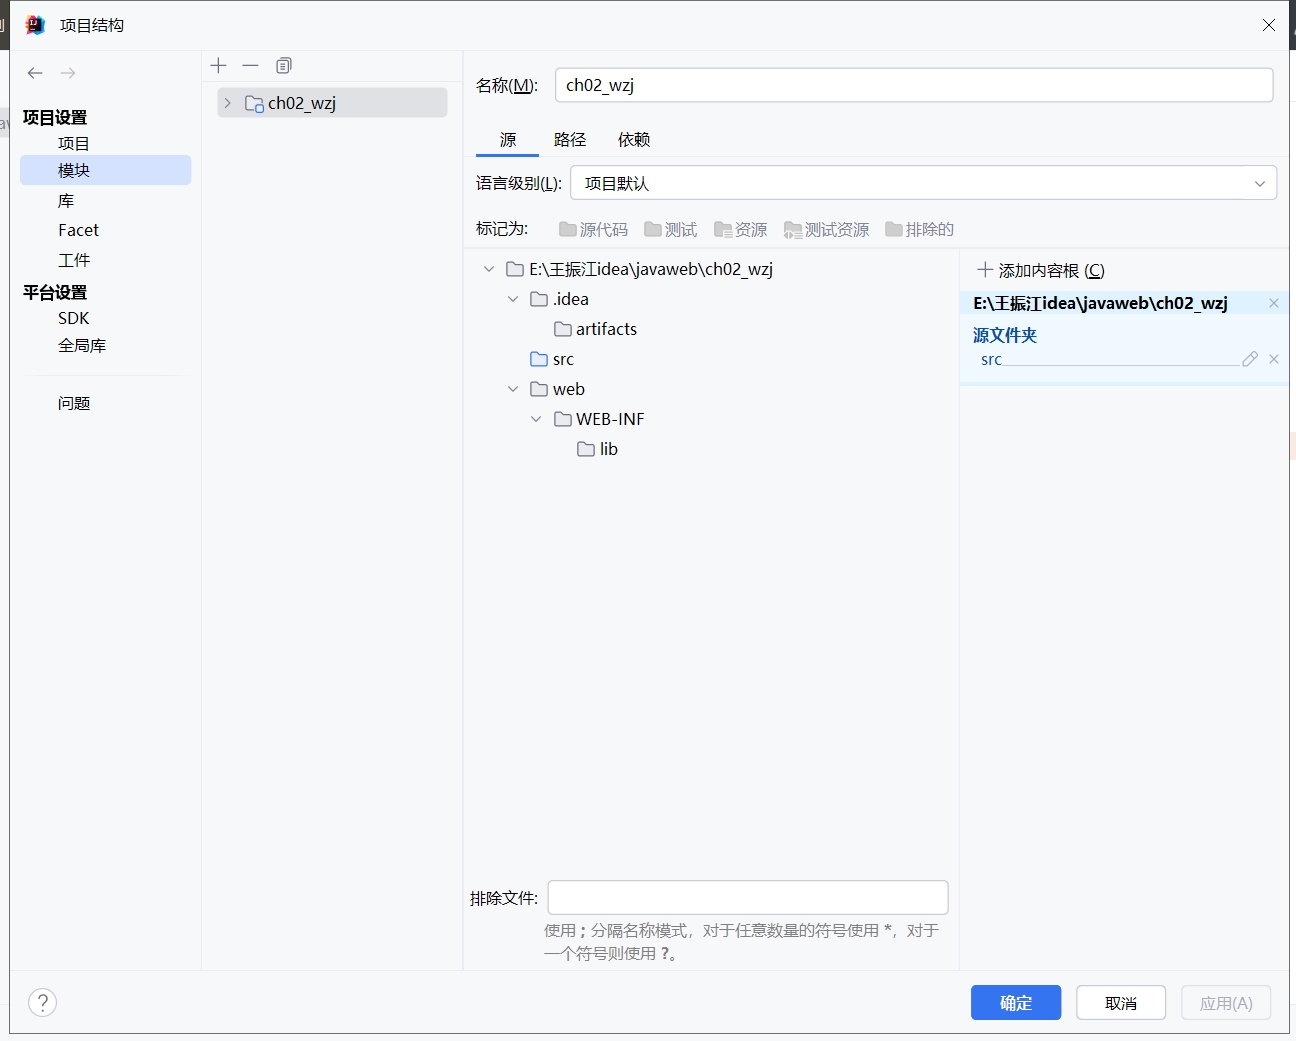Click the copy module icon
Image resolution: width=1296 pixels, height=1041 pixels.
(x=284, y=66)
